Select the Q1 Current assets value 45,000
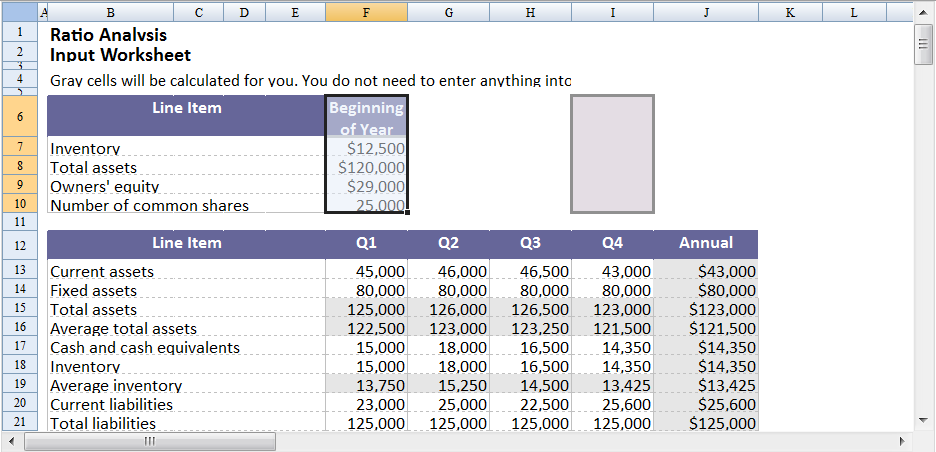 pos(366,271)
